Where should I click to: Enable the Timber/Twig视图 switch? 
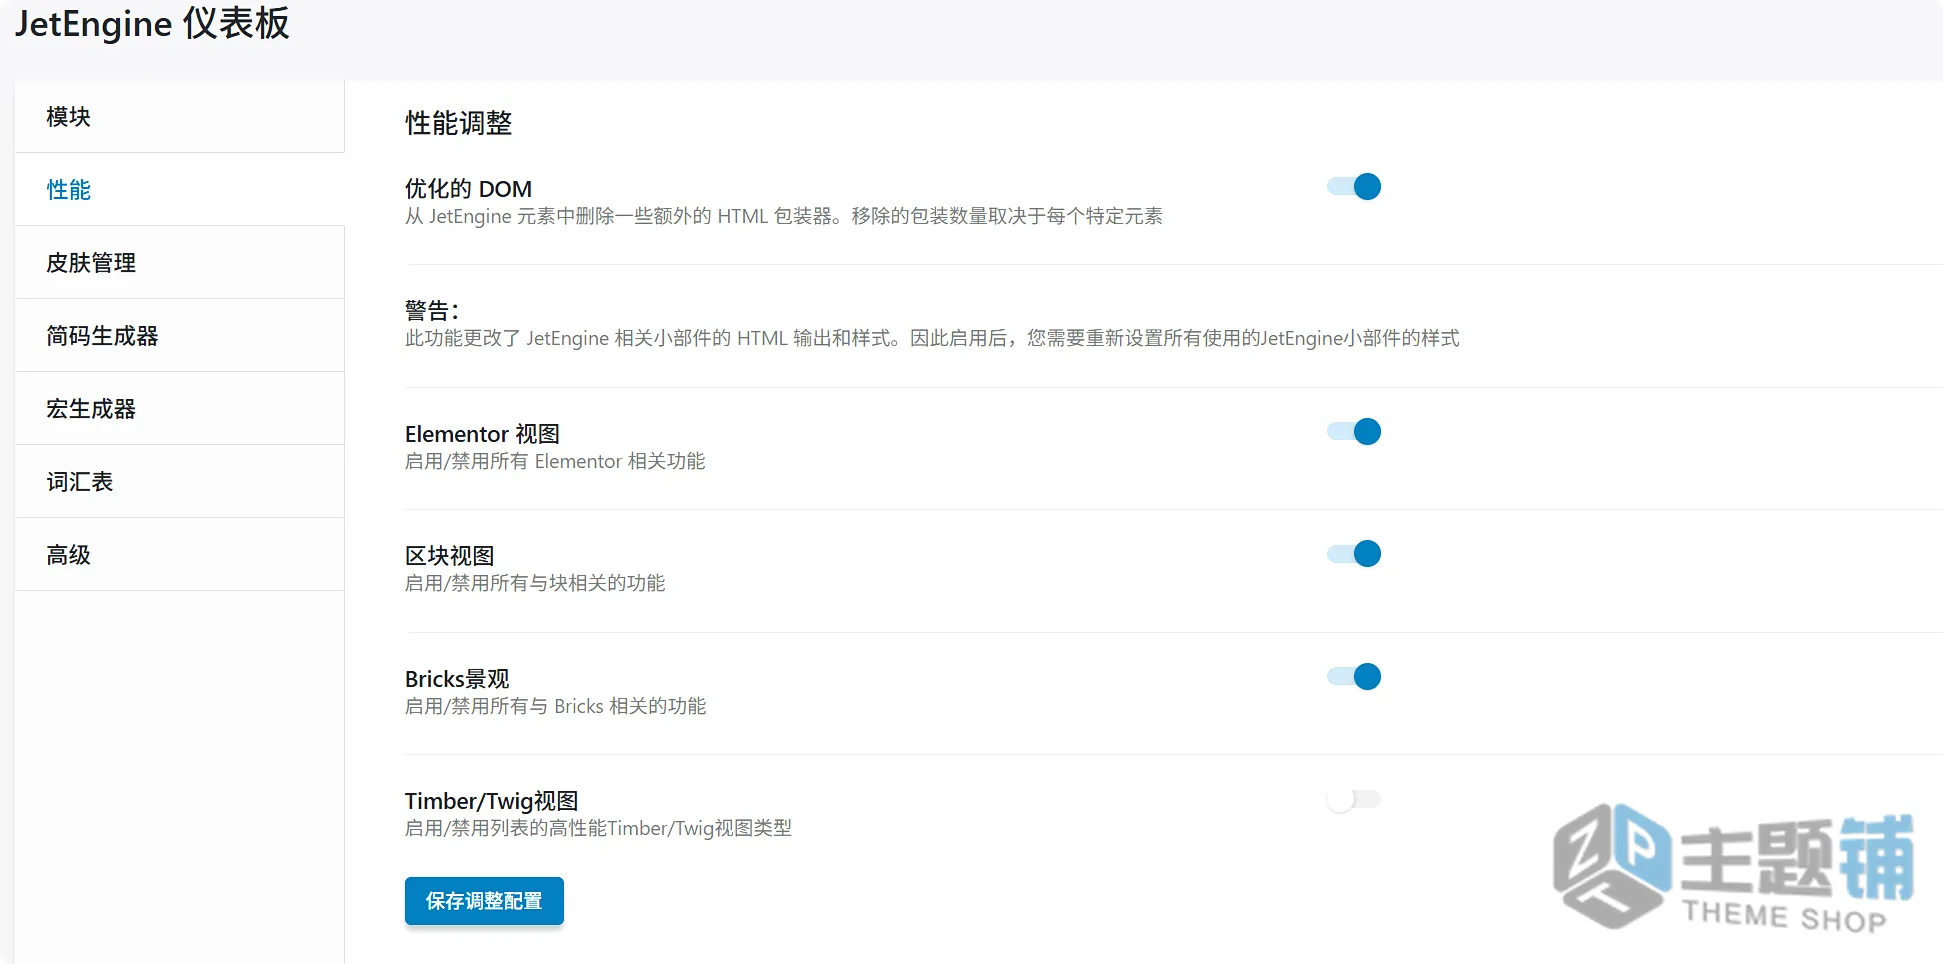(x=1354, y=799)
